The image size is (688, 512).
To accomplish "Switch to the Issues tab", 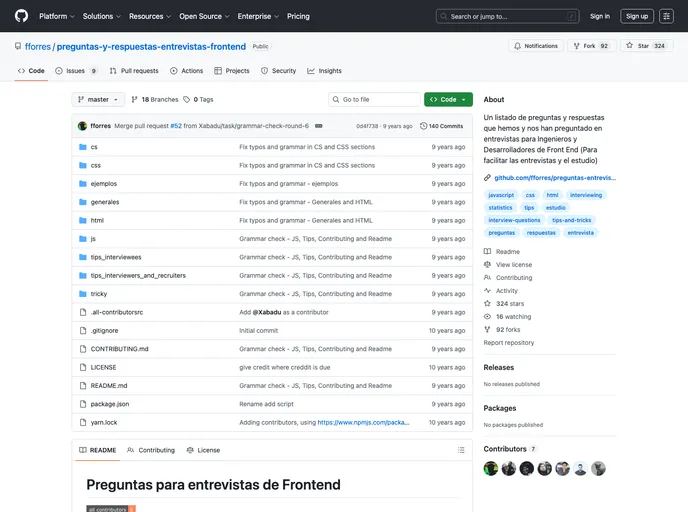I will (x=76, y=71).
